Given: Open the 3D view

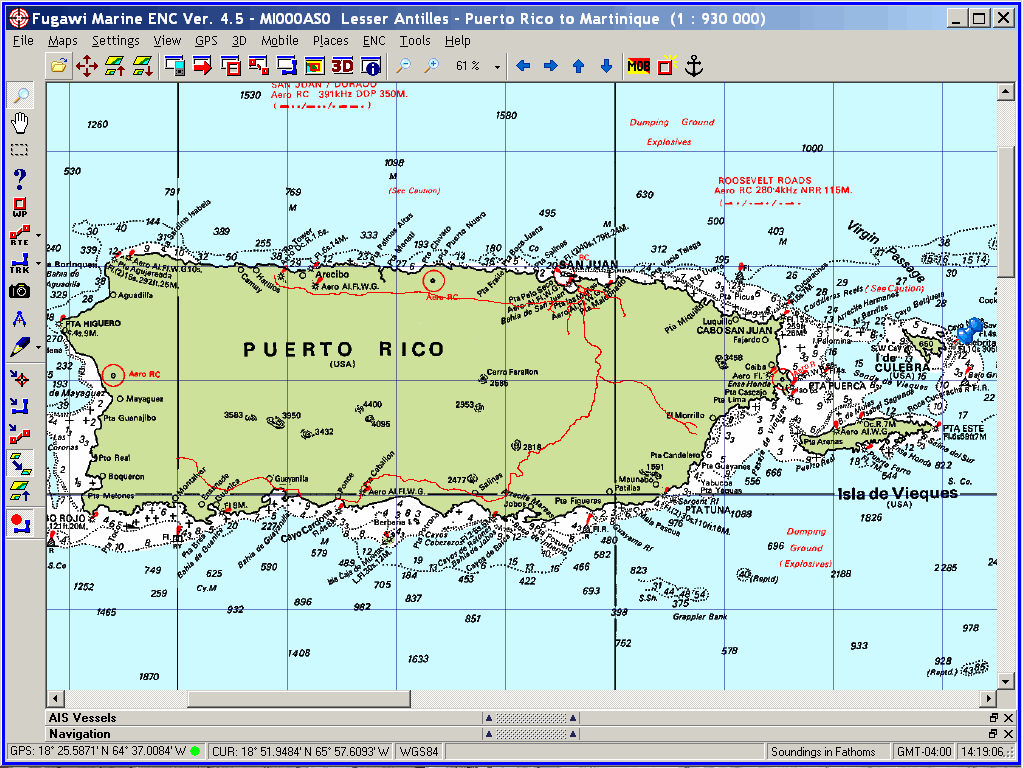Looking at the screenshot, I should (342, 65).
